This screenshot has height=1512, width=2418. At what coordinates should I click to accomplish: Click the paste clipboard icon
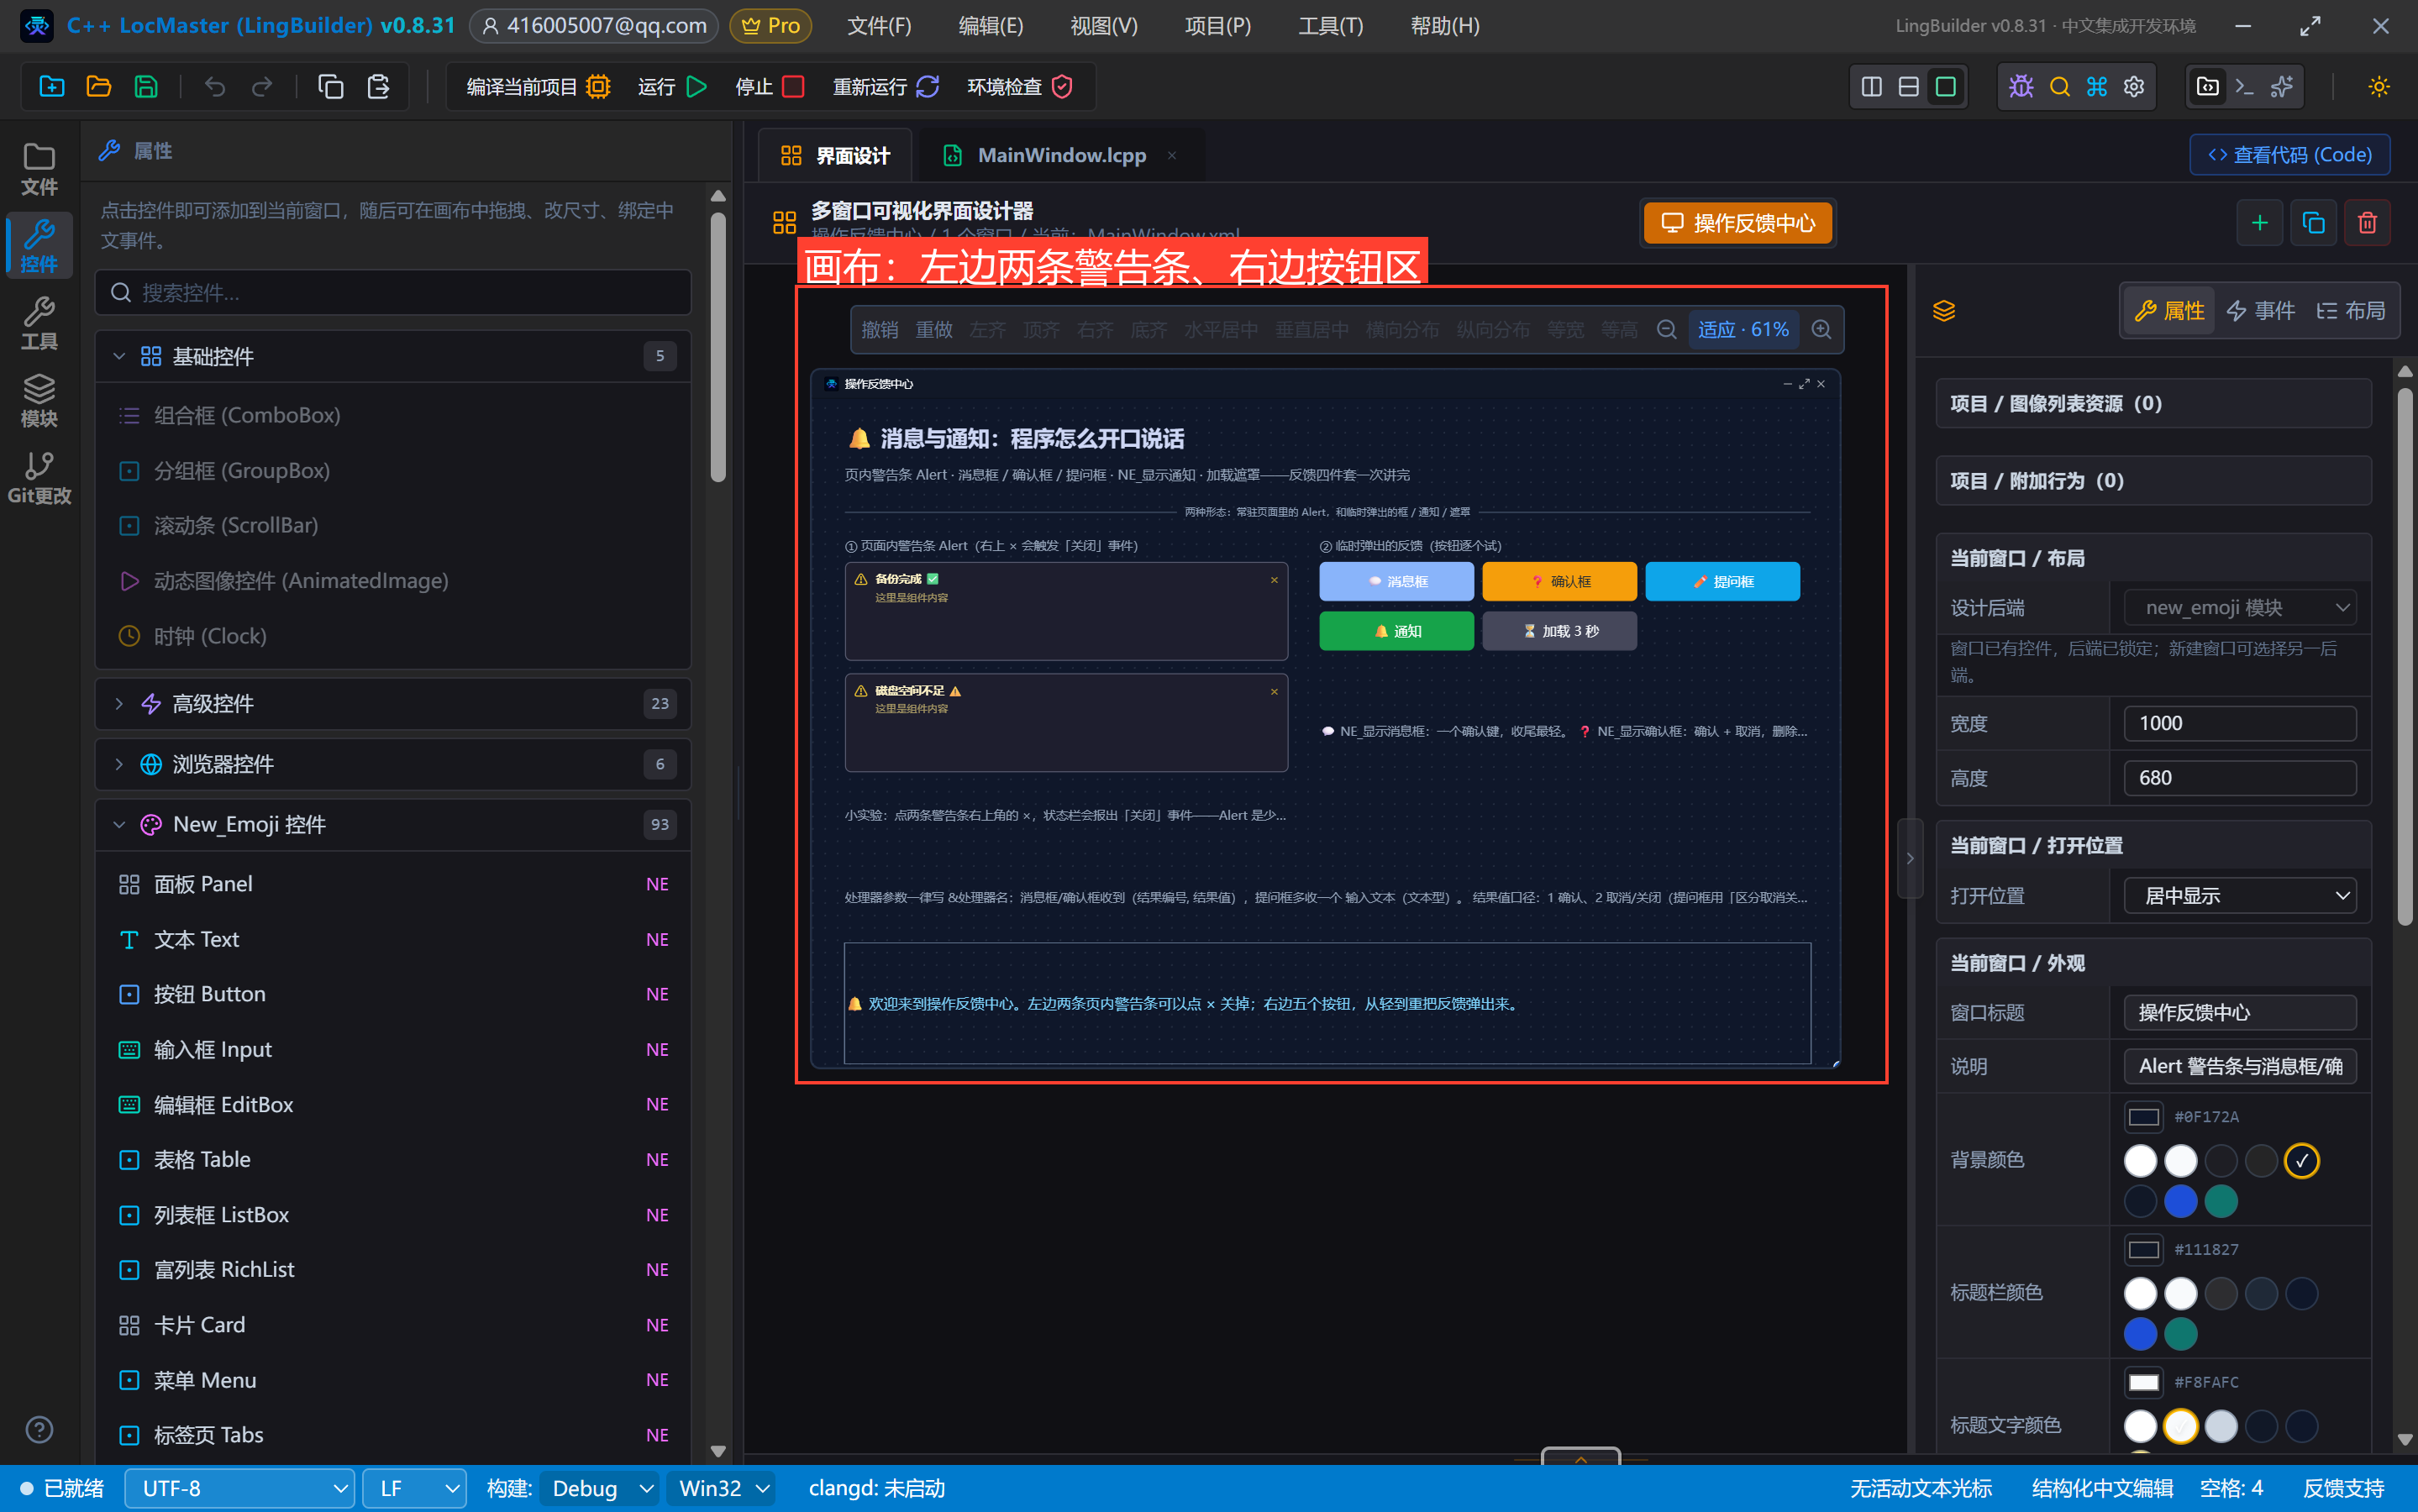[x=378, y=87]
